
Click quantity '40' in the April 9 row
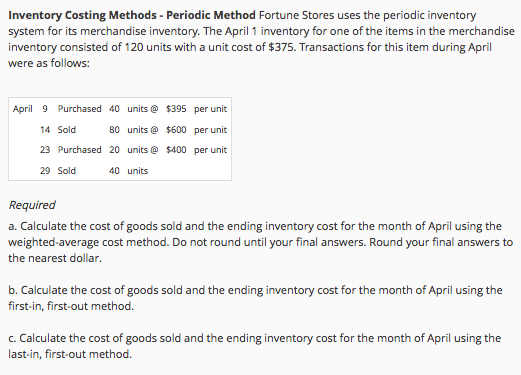point(114,109)
